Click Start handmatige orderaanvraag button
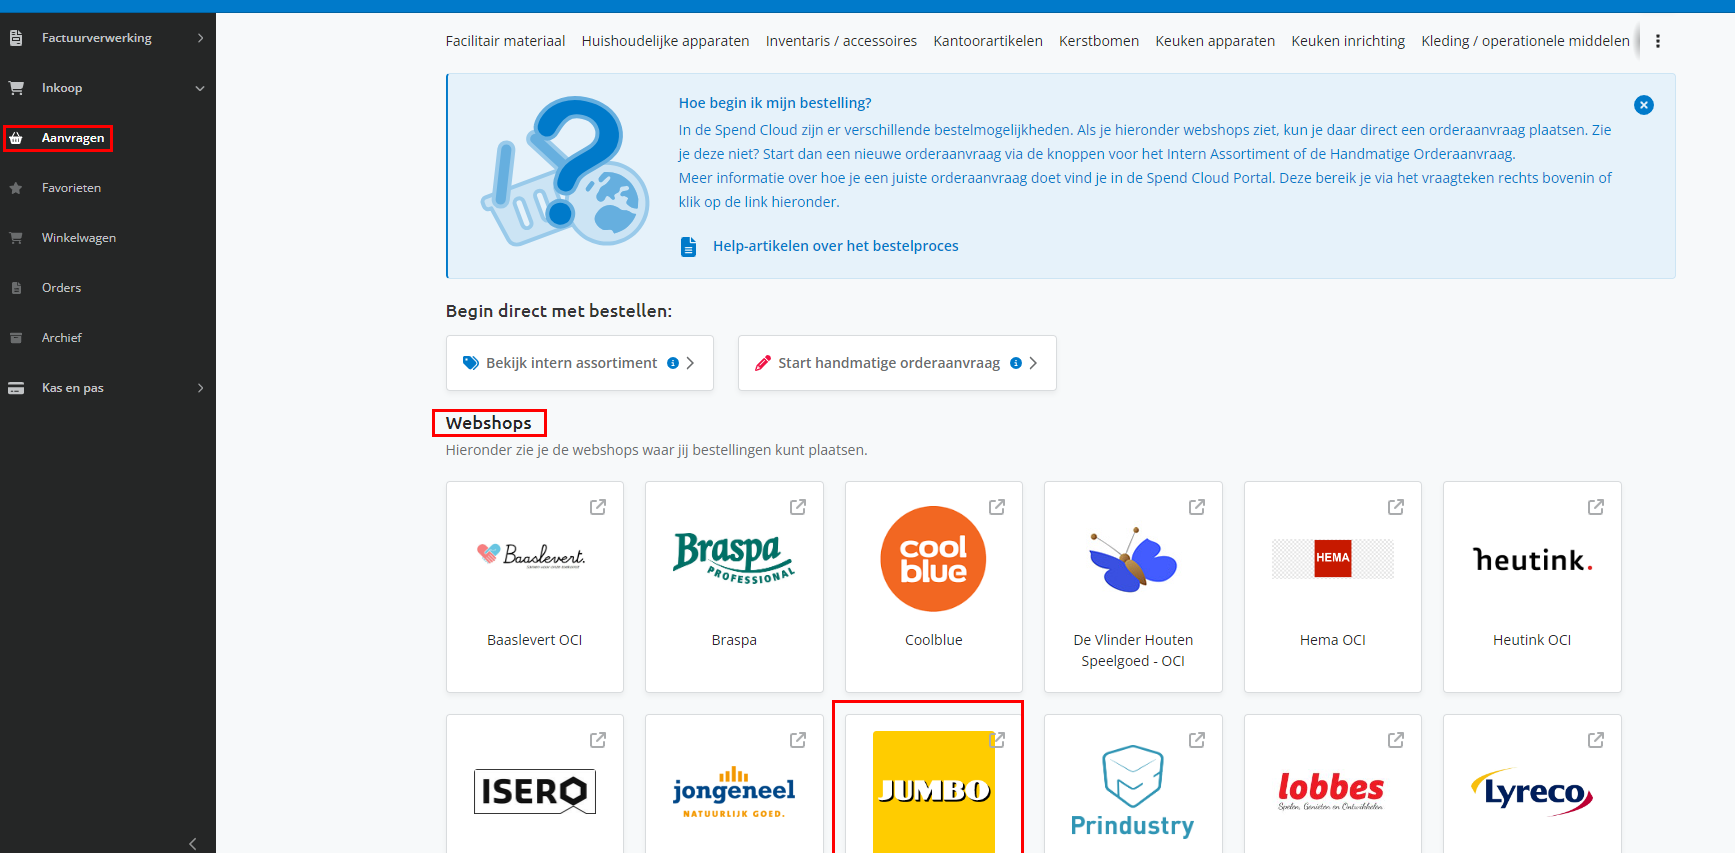Viewport: 1735px width, 853px height. [x=897, y=363]
